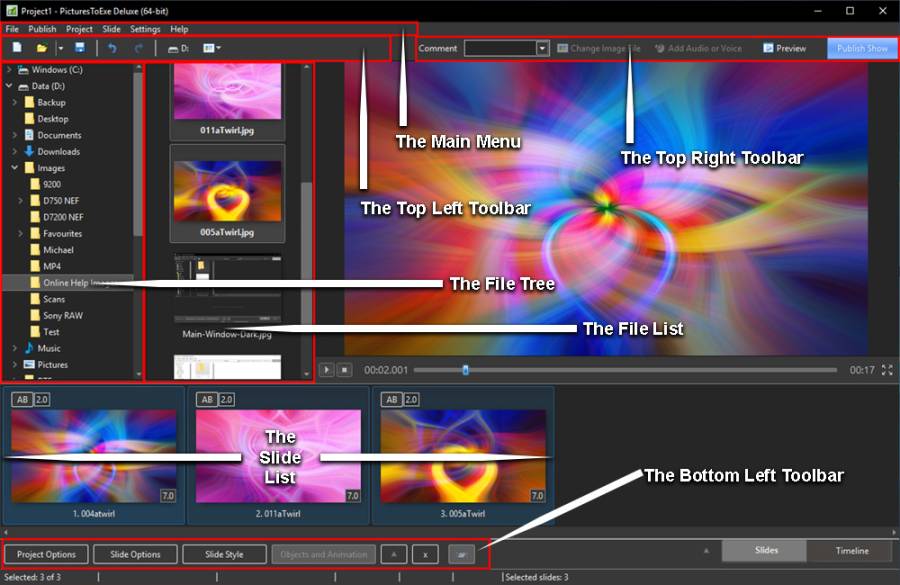Expand the Backup folder in file tree

(15, 103)
